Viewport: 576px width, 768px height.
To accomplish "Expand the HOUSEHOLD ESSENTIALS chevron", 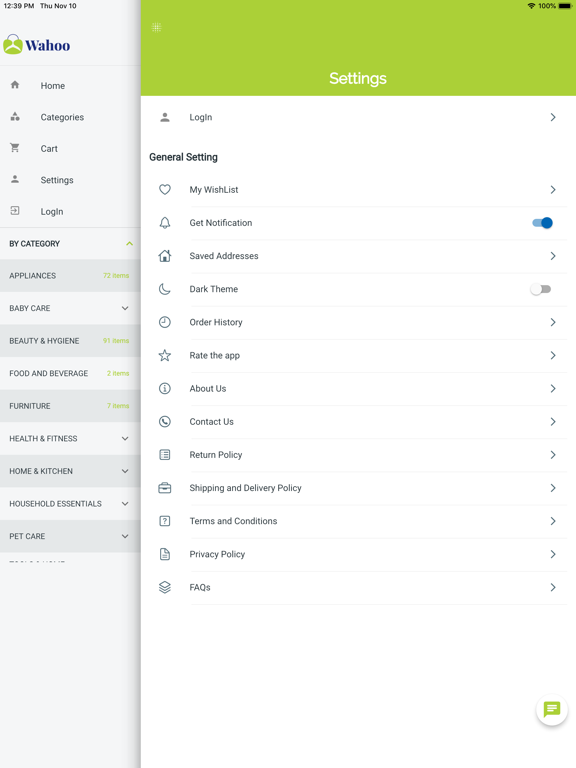I will (125, 504).
